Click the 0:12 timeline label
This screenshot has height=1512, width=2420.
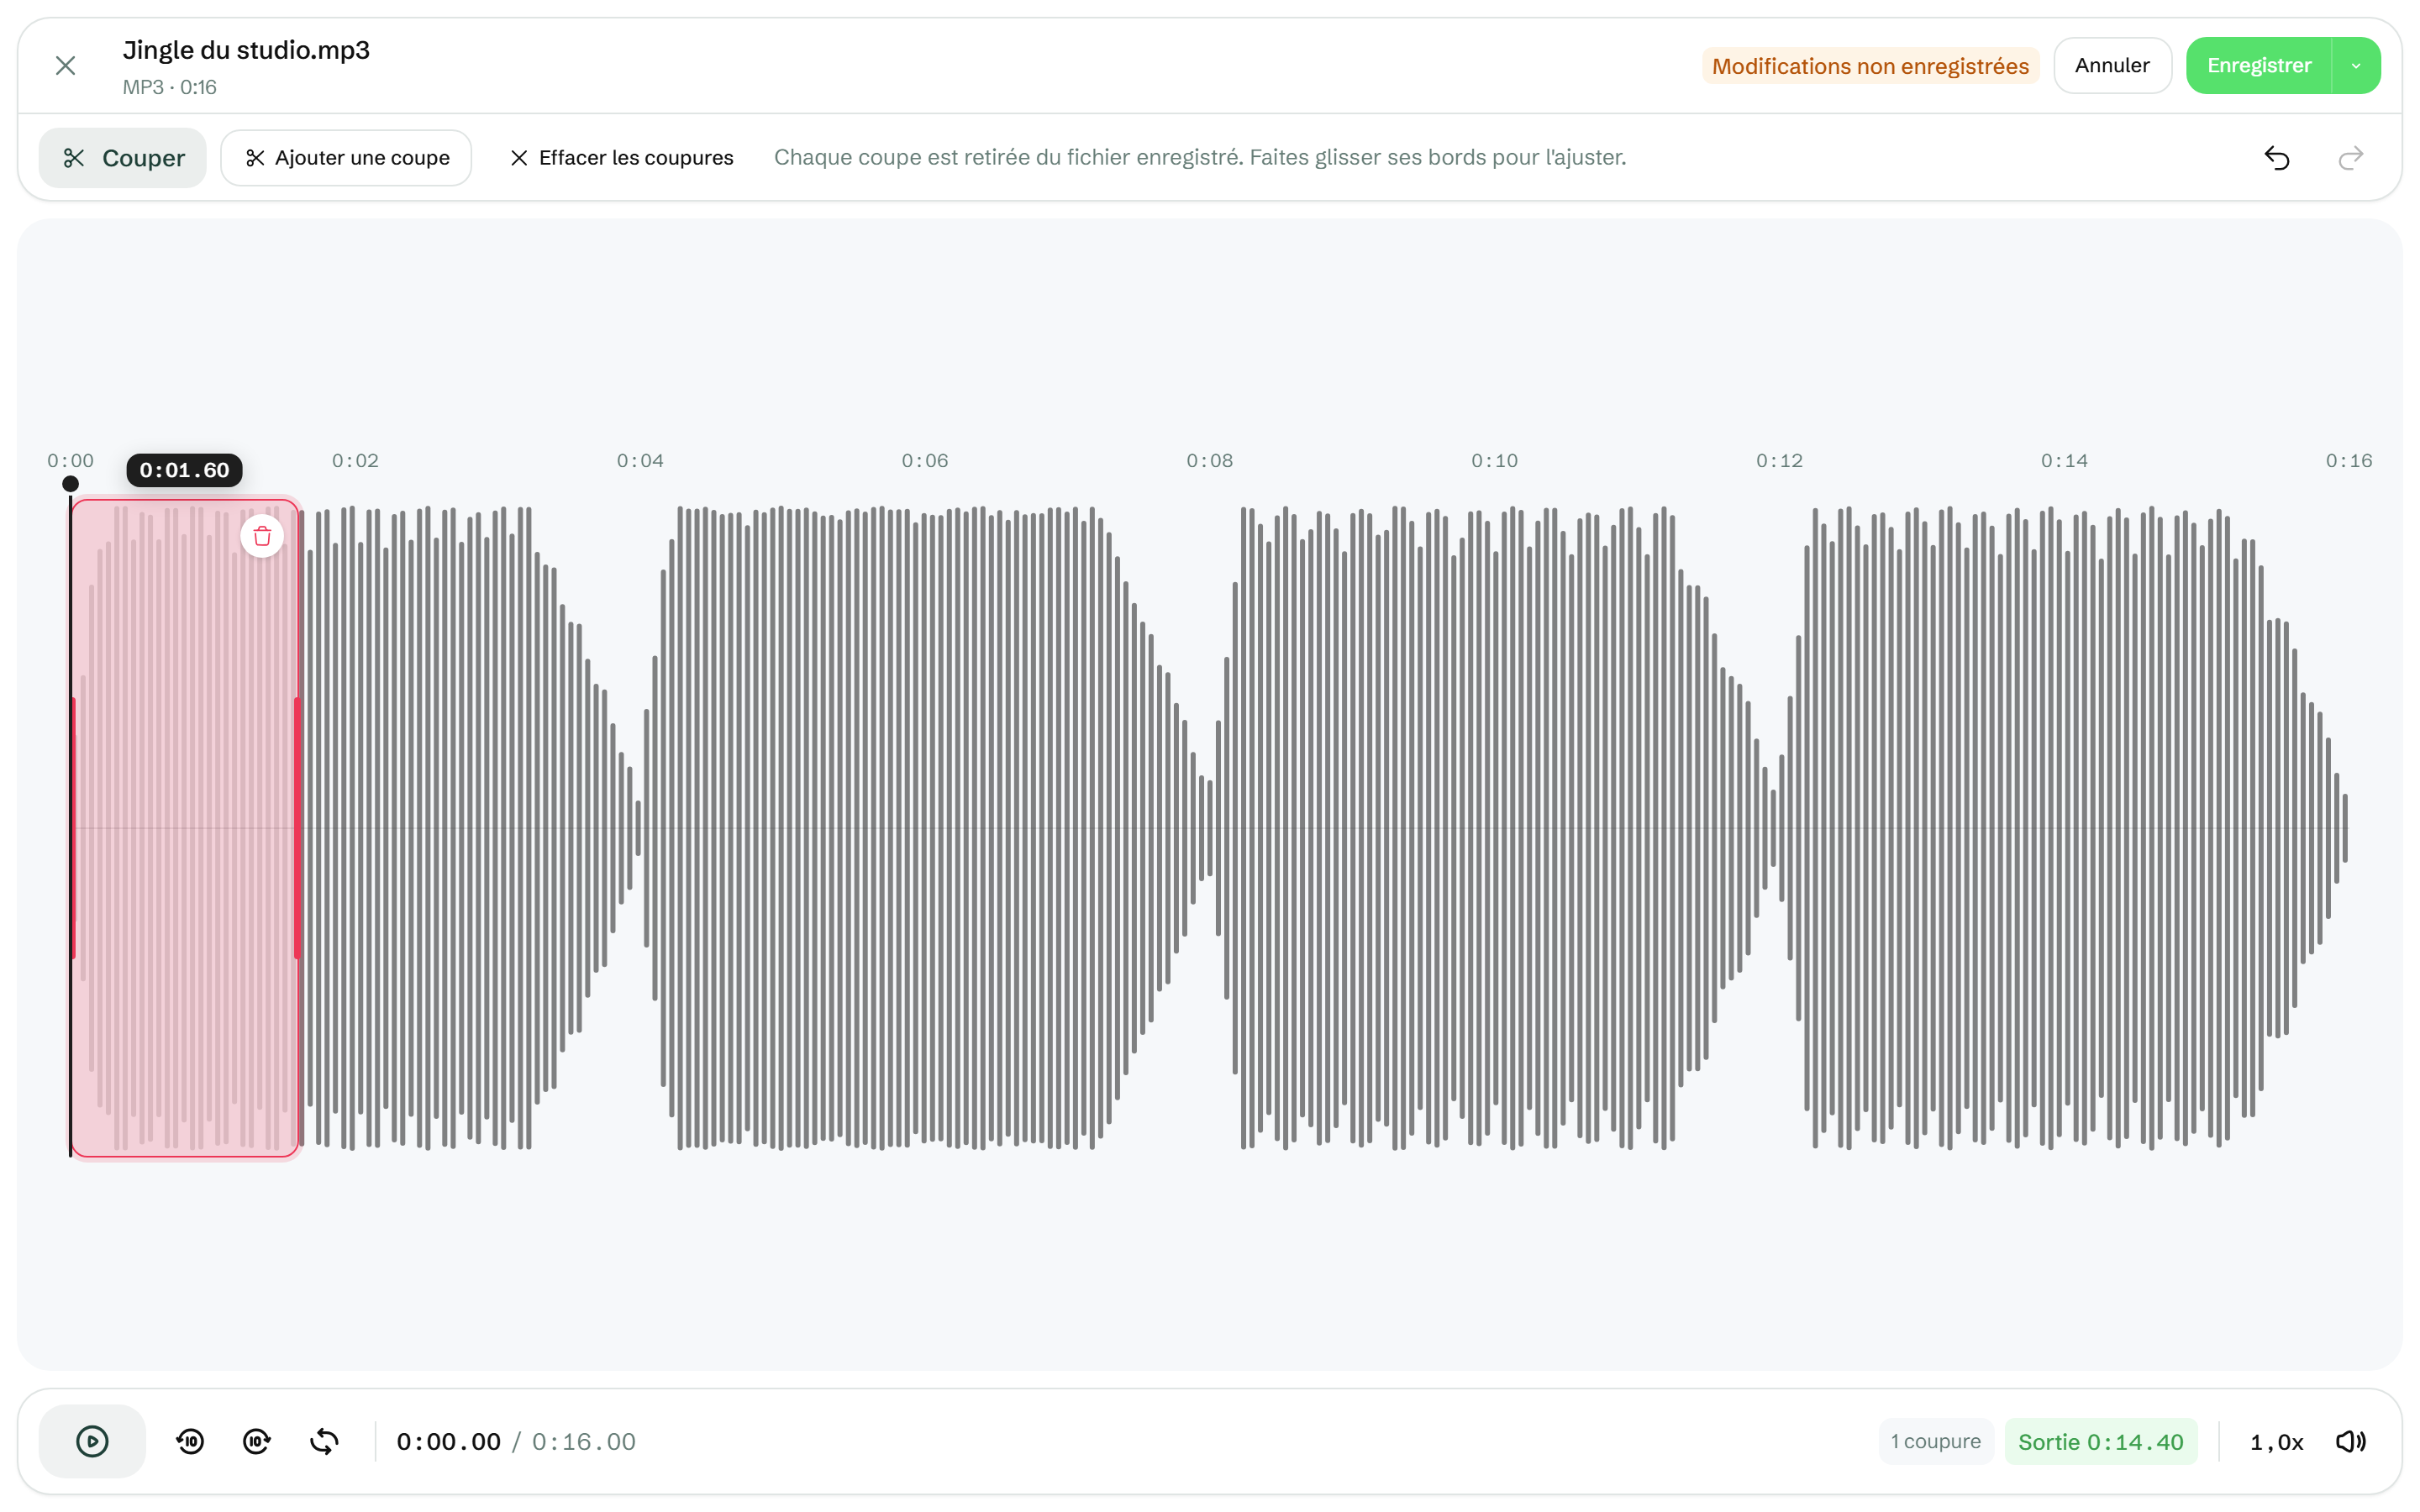pos(1779,461)
